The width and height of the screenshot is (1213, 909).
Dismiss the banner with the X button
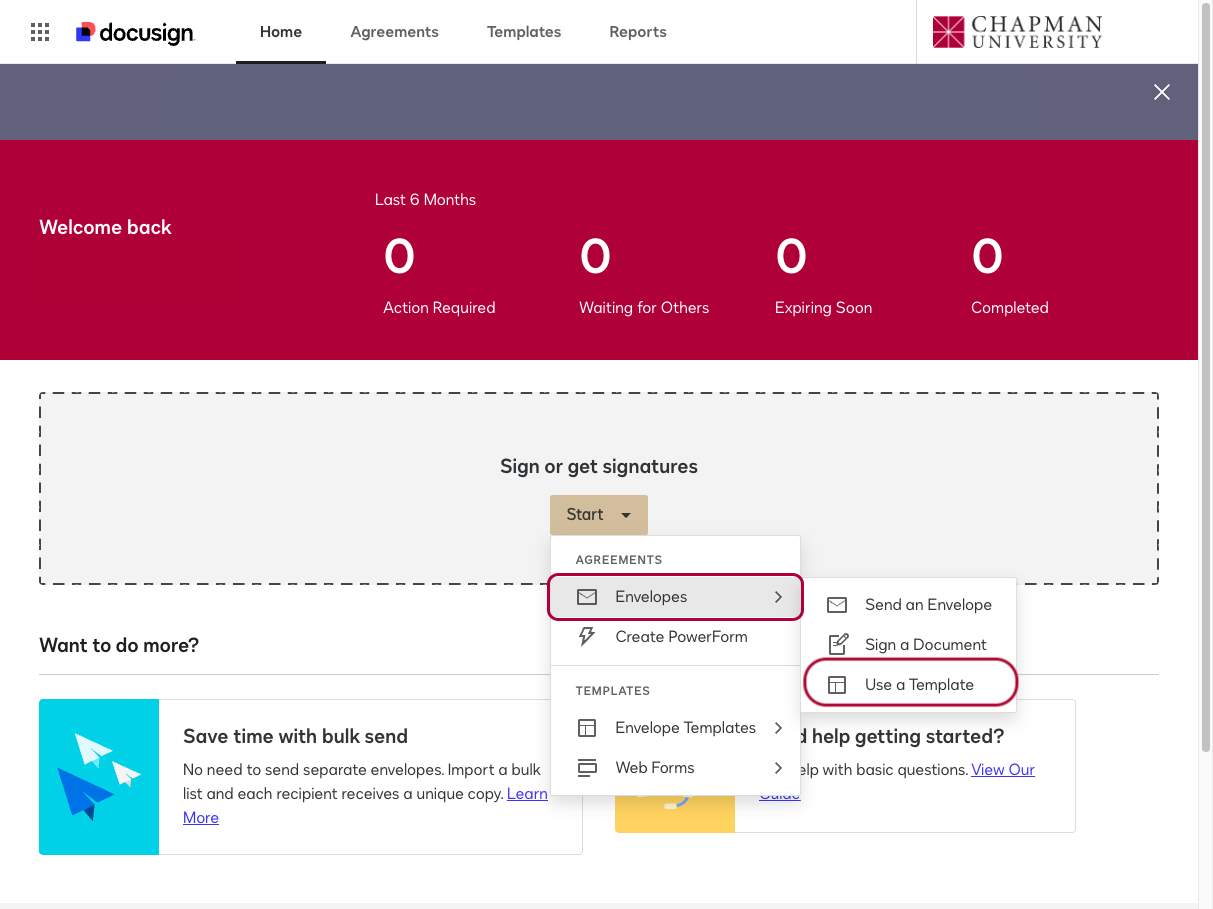[1162, 92]
